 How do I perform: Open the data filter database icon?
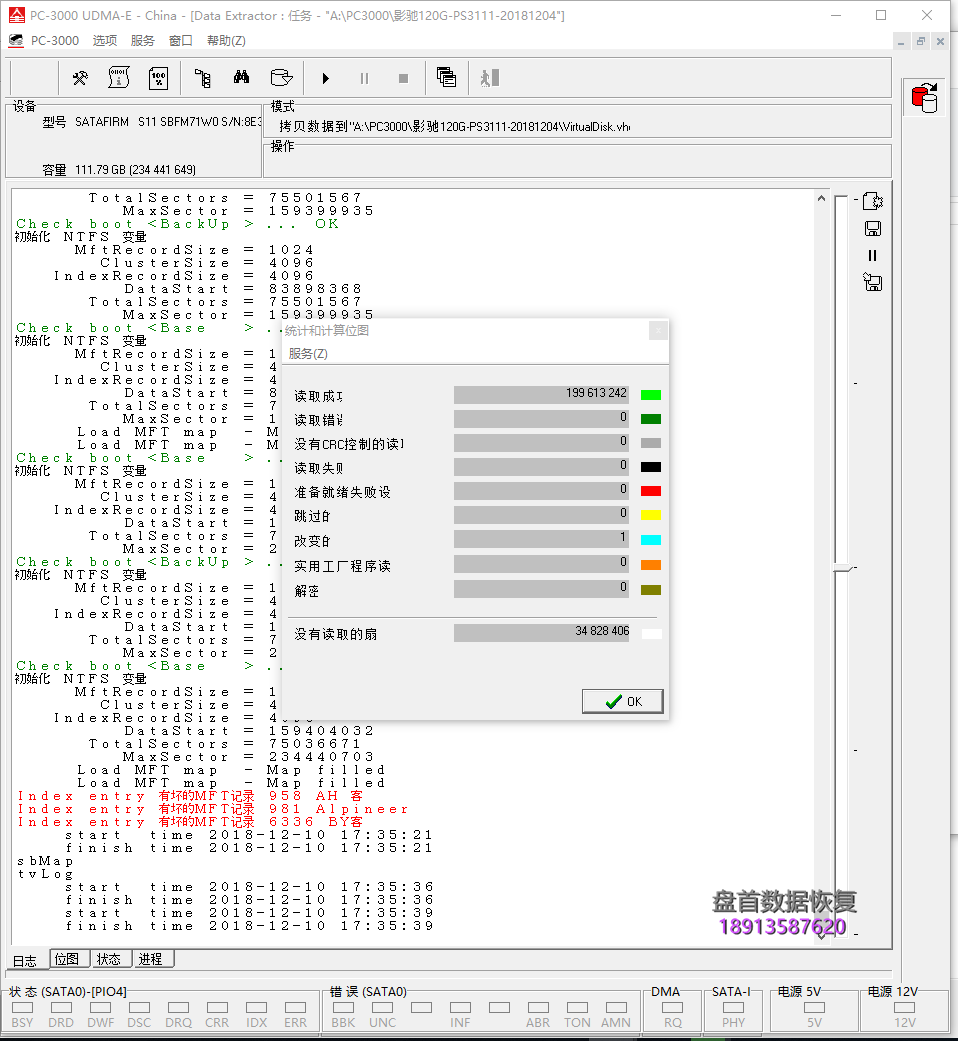point(281,78)
